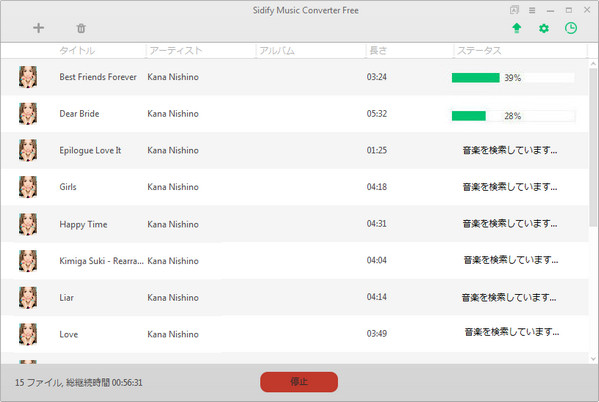Click the Sidify Music Converter Free title

point(306,10)
